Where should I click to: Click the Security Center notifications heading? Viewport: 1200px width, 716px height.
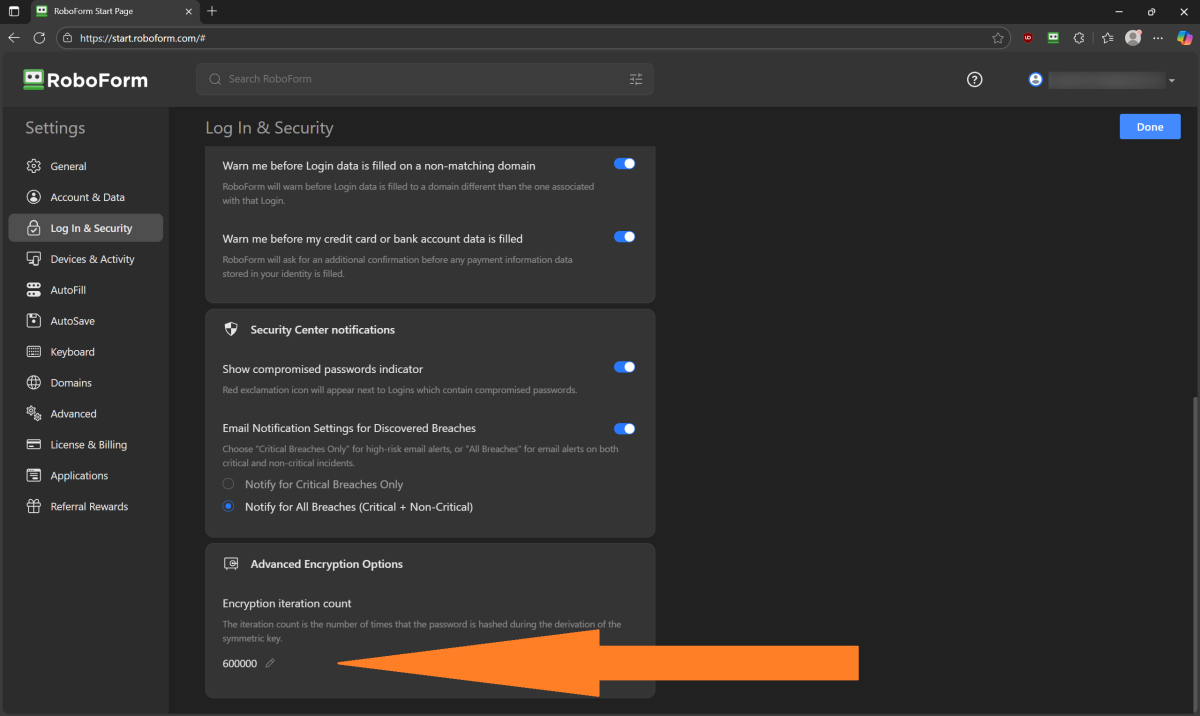(x=323, y=330)
